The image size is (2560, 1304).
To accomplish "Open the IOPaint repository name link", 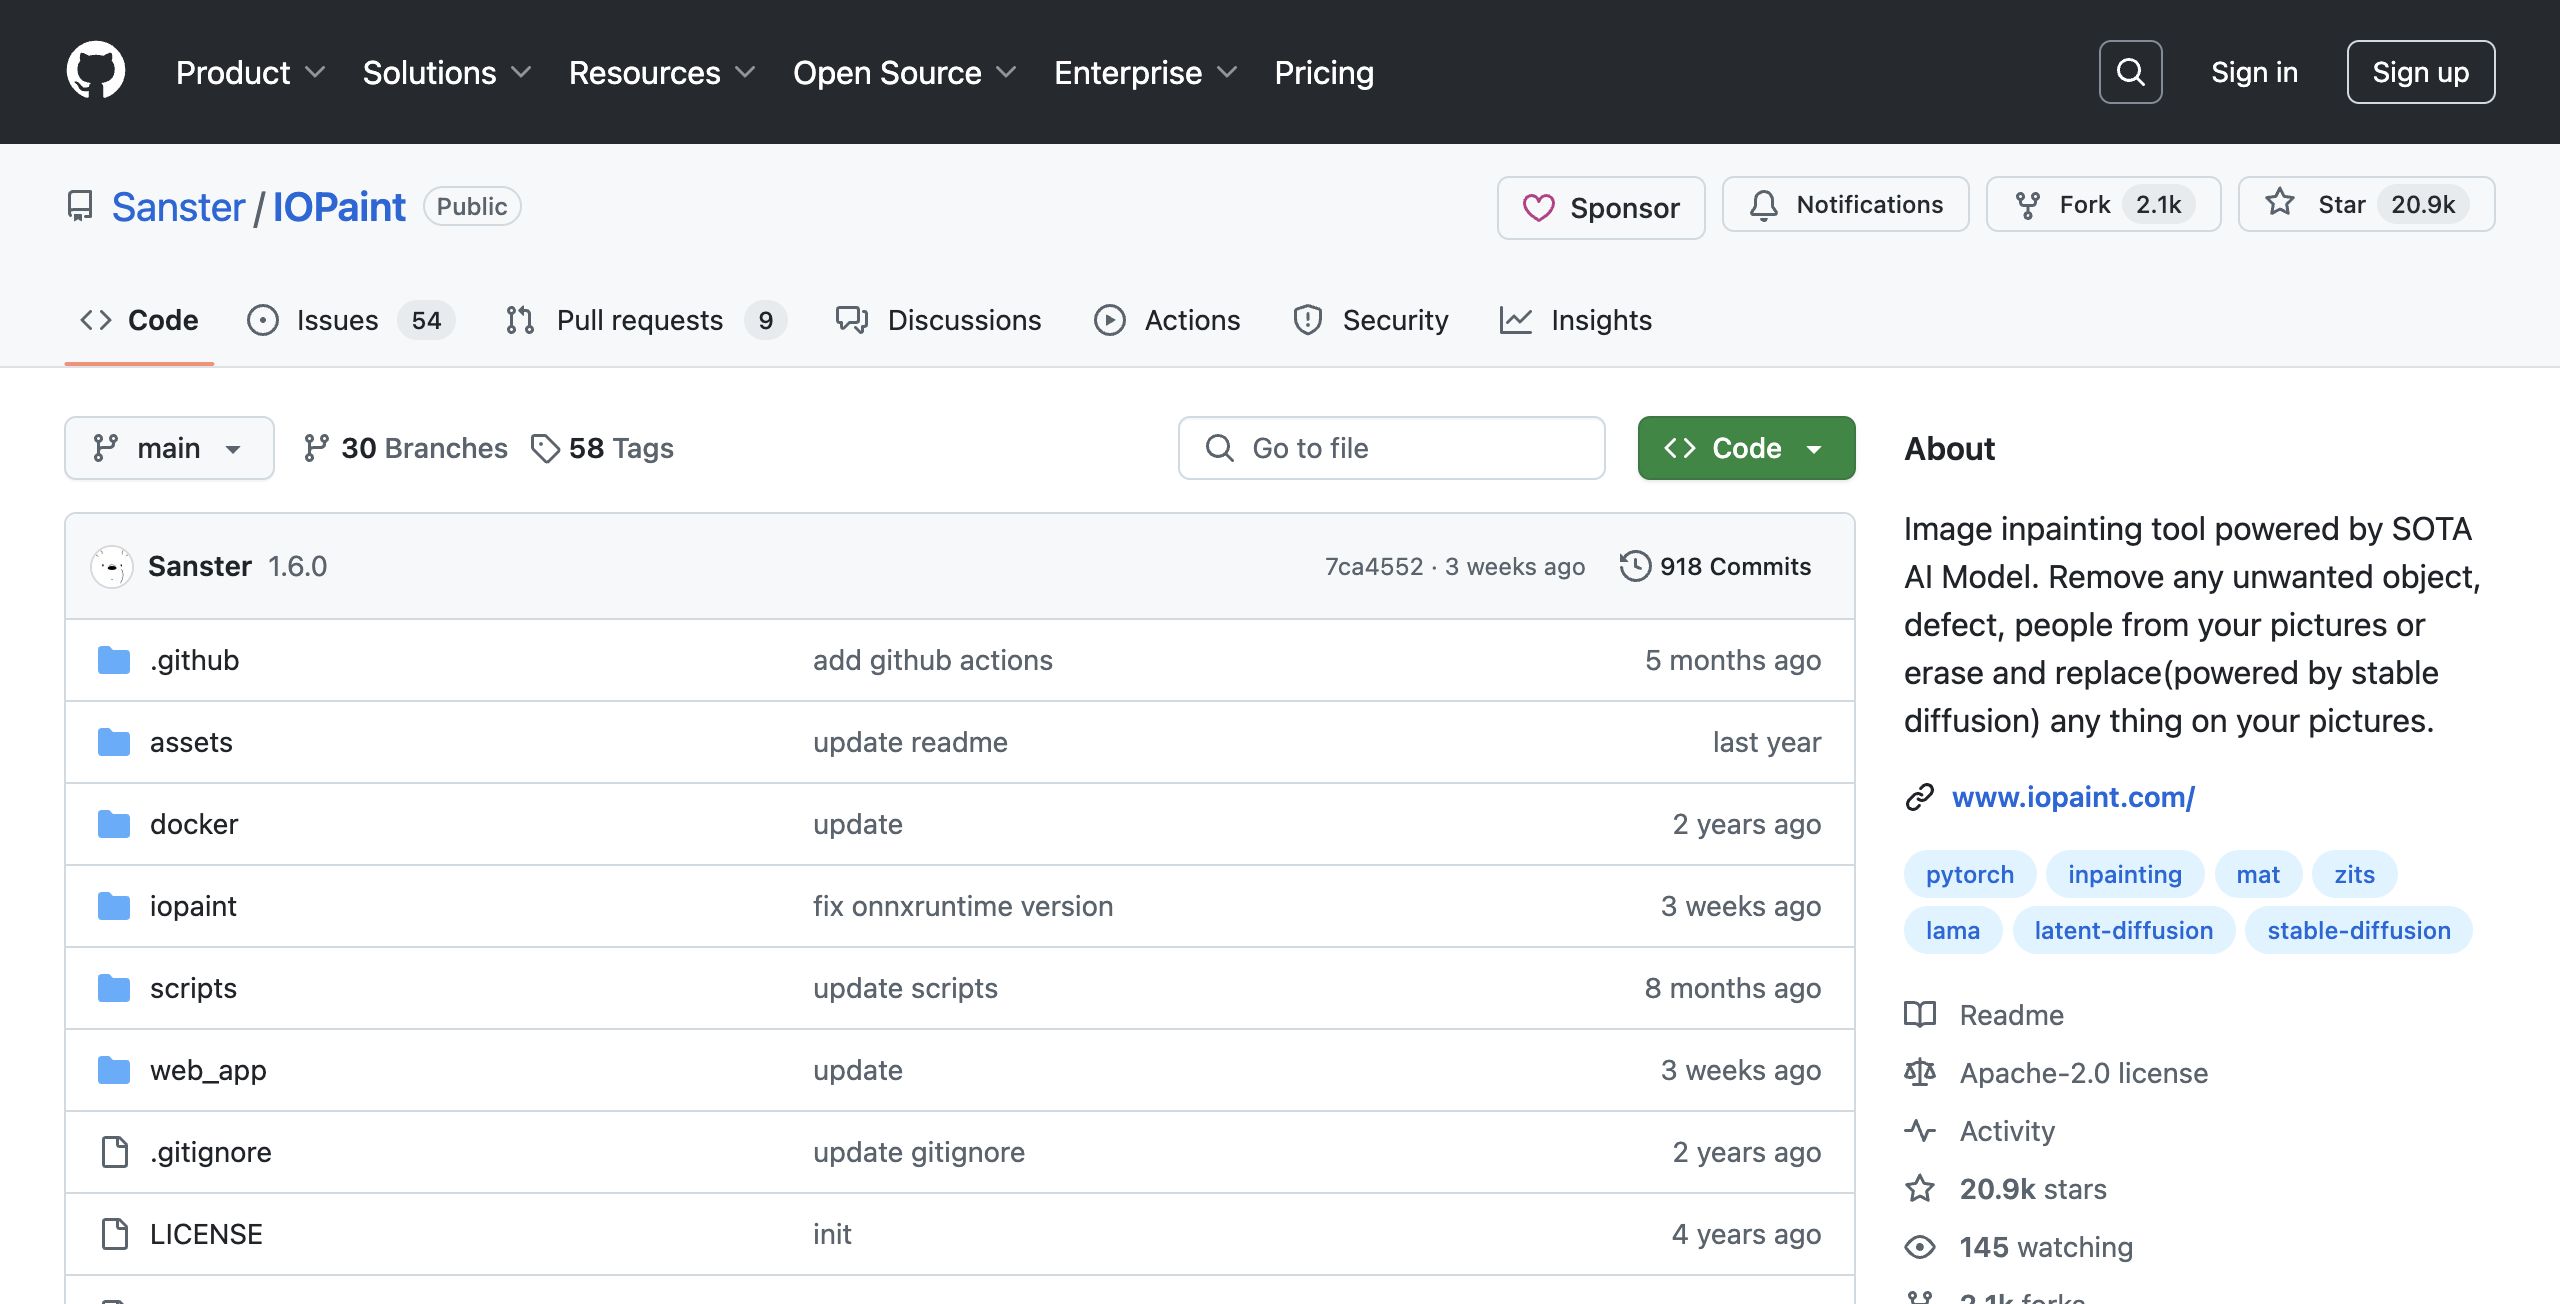I will coord(339,207).
